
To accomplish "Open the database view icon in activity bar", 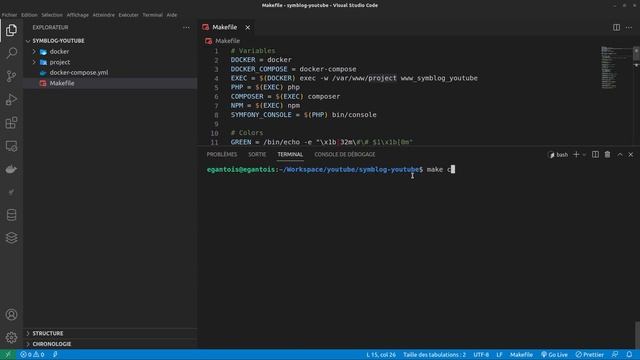I will tap(11, 215).
